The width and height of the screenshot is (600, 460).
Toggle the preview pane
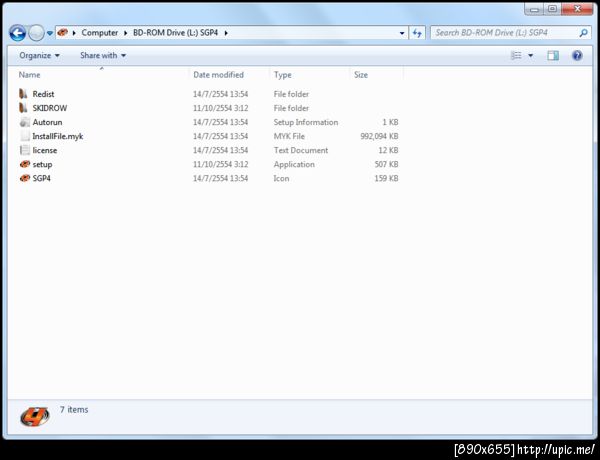[553, 55]
